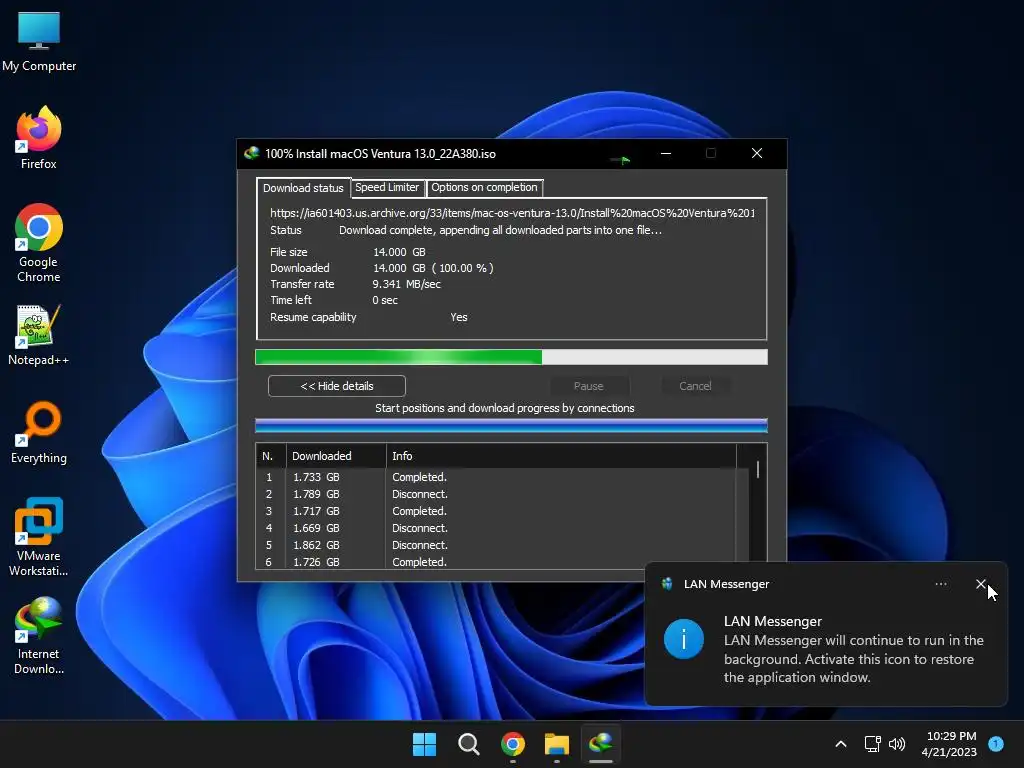The width and height of the screenshot is (1024, 768).
Task: Open taskbar Search
Action: tap(468, 744)
